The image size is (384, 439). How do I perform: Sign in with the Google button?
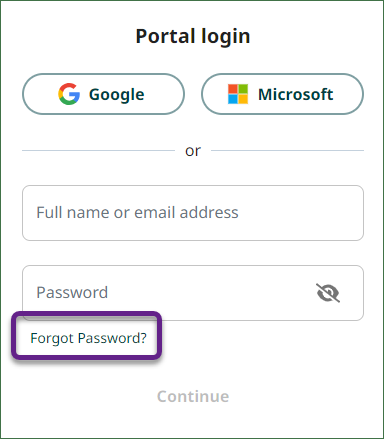pyautogui.click(x=103, y=94)
